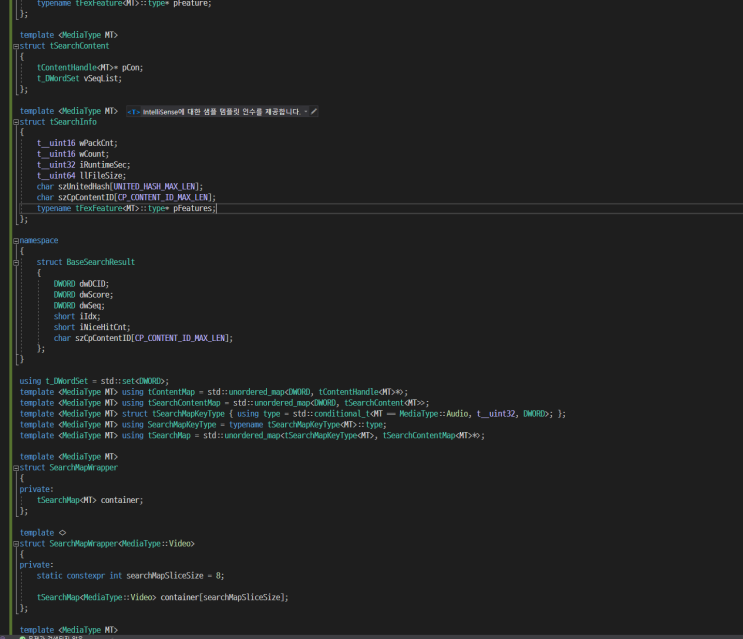Screen dimensions: 743x639
Task: Click the iNiceHitCnt member
Action: [104, 327]
